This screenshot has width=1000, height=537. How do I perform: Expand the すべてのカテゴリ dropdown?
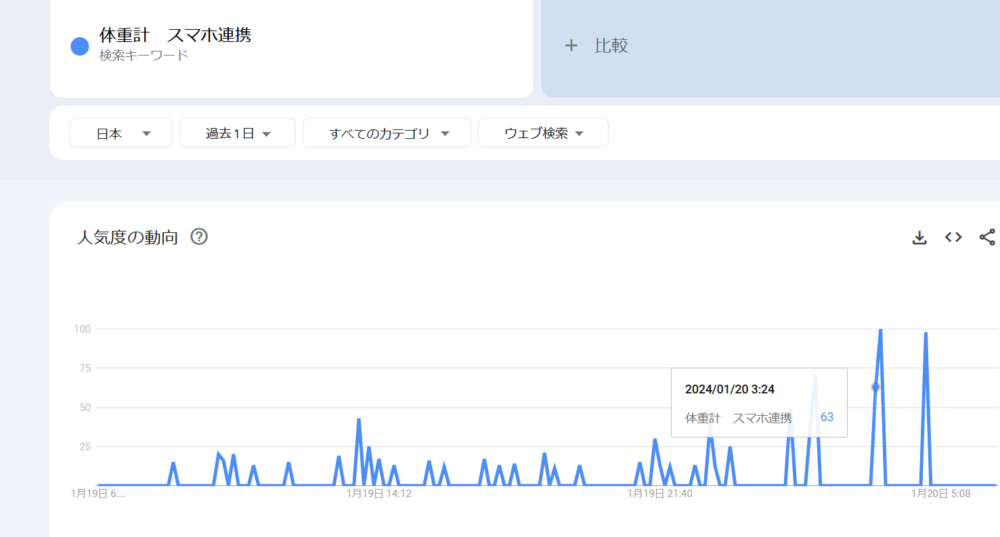[386, 133]
